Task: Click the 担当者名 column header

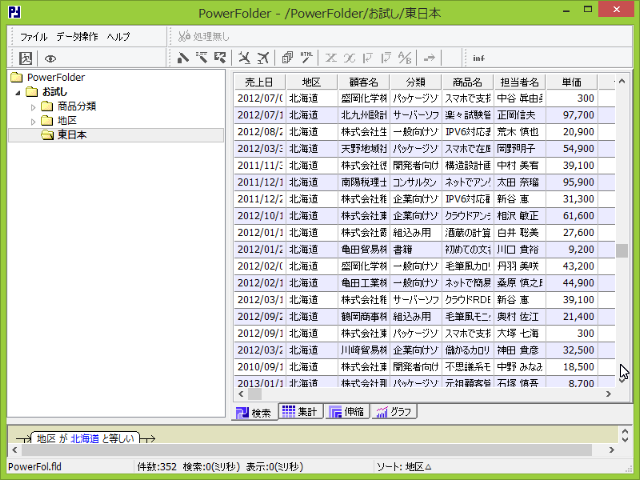Action: pos(520,82)
